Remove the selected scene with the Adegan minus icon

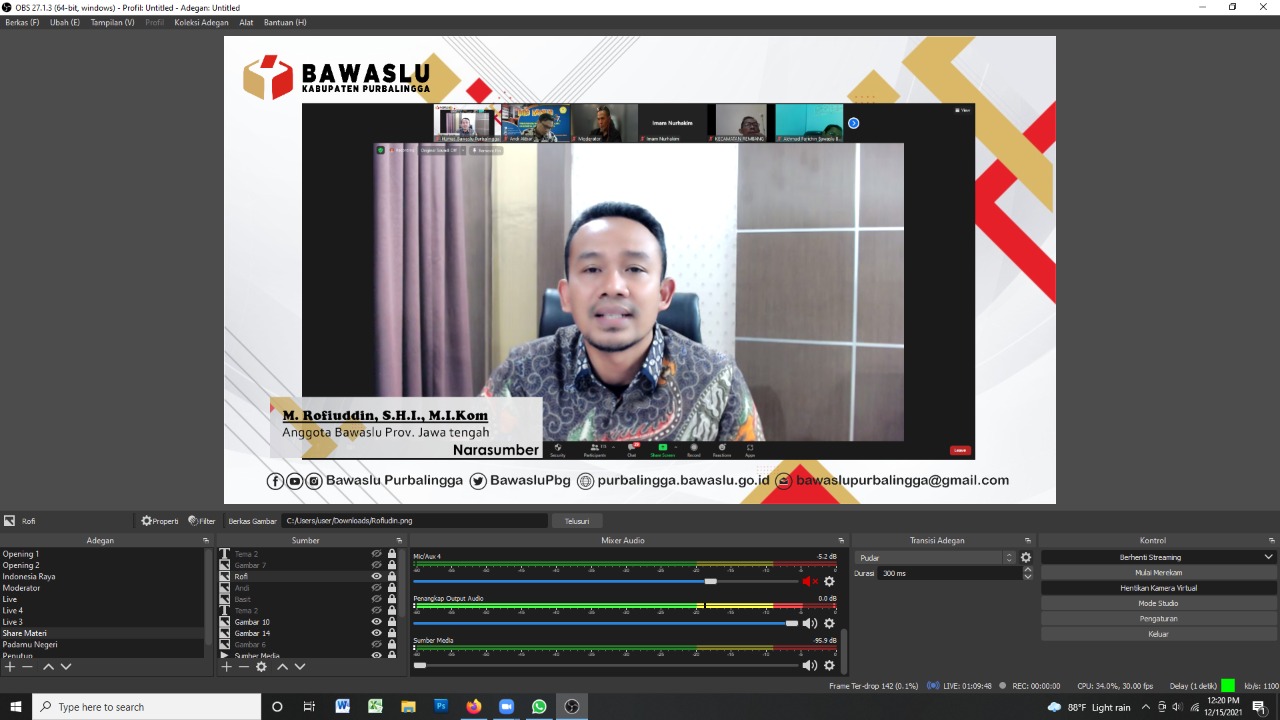point(27,667)
